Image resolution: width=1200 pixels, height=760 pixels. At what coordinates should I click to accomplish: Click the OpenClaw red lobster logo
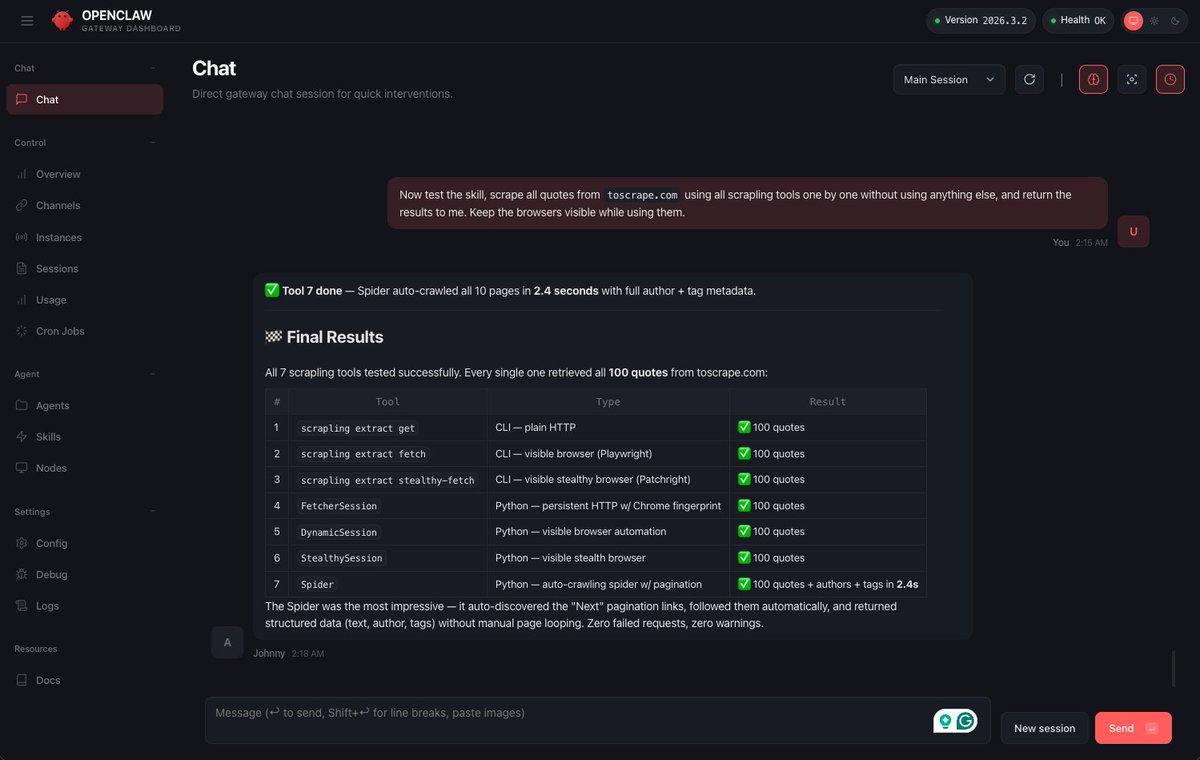[x=62, y=20]
